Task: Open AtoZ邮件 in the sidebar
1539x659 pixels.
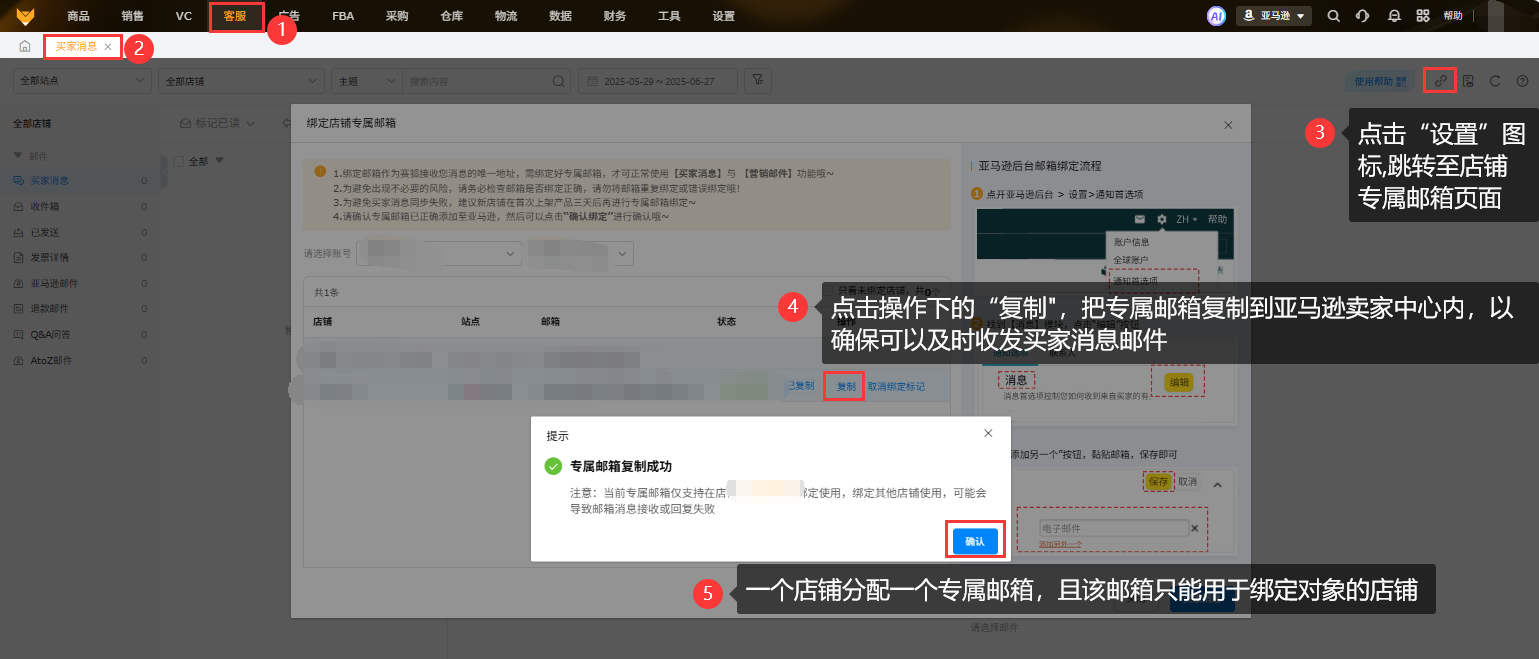Action: click(x=79, y=360)
